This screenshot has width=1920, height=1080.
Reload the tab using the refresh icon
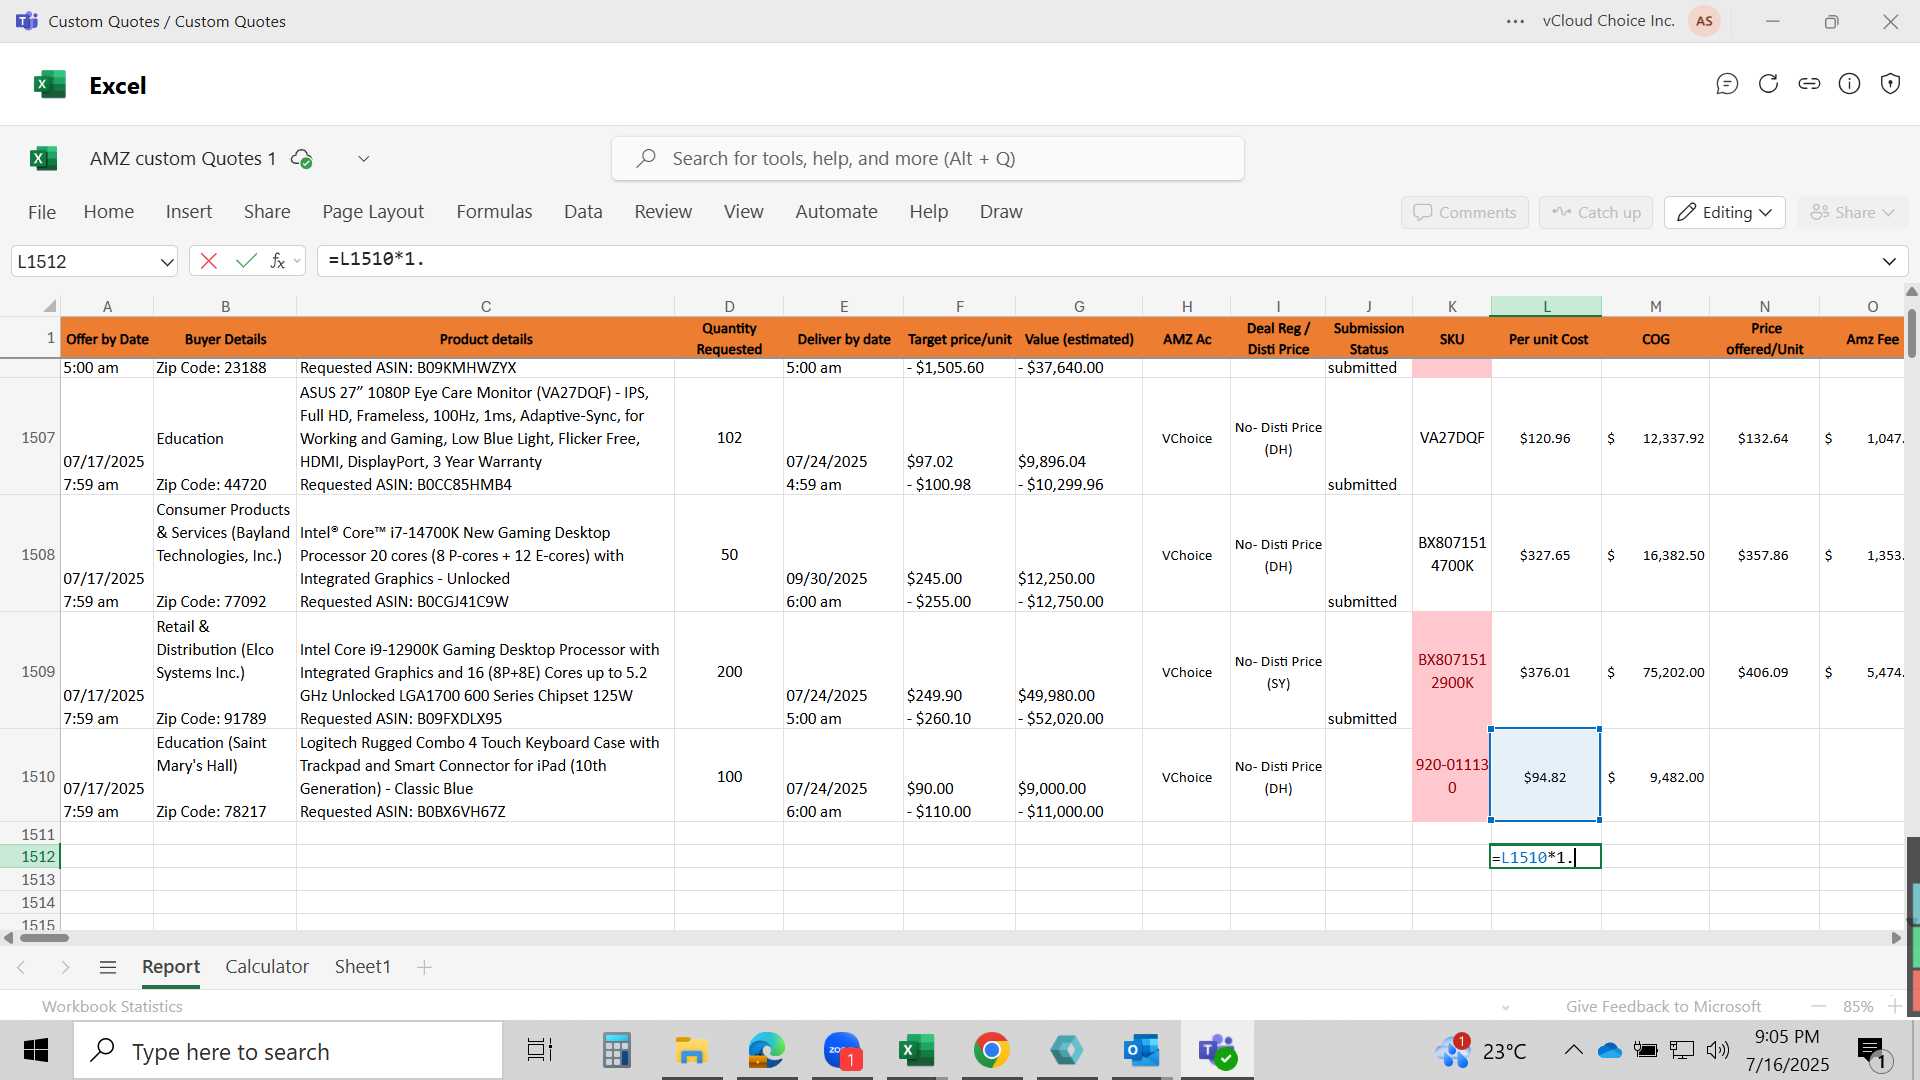pos(1768,84)
